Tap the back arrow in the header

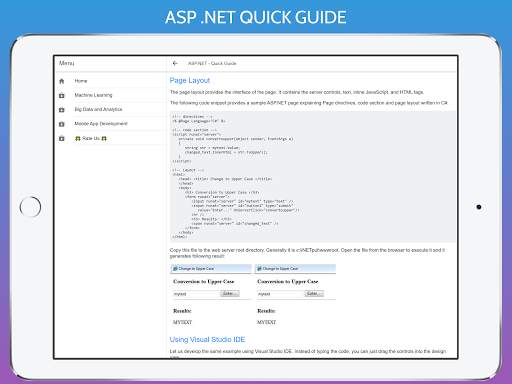175,63
